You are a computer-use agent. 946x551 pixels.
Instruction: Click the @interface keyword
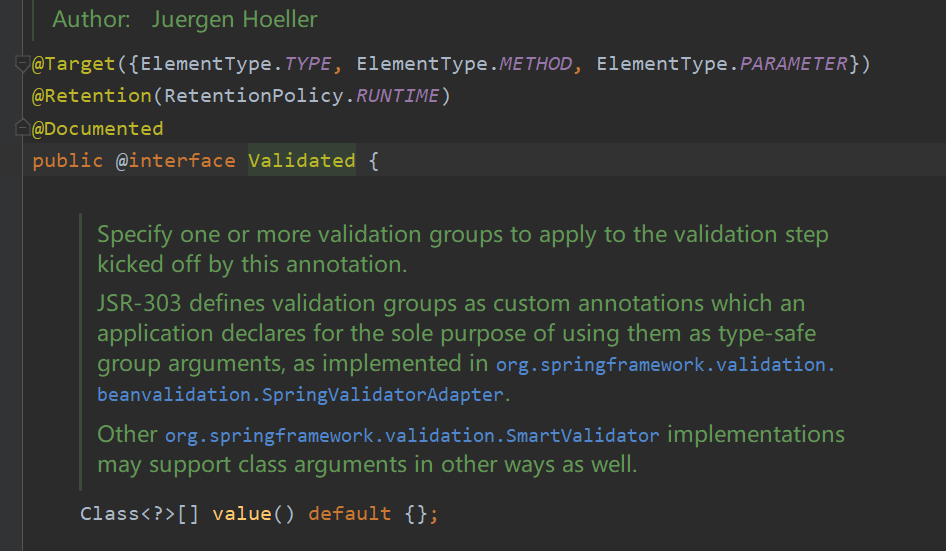[176, 160]
